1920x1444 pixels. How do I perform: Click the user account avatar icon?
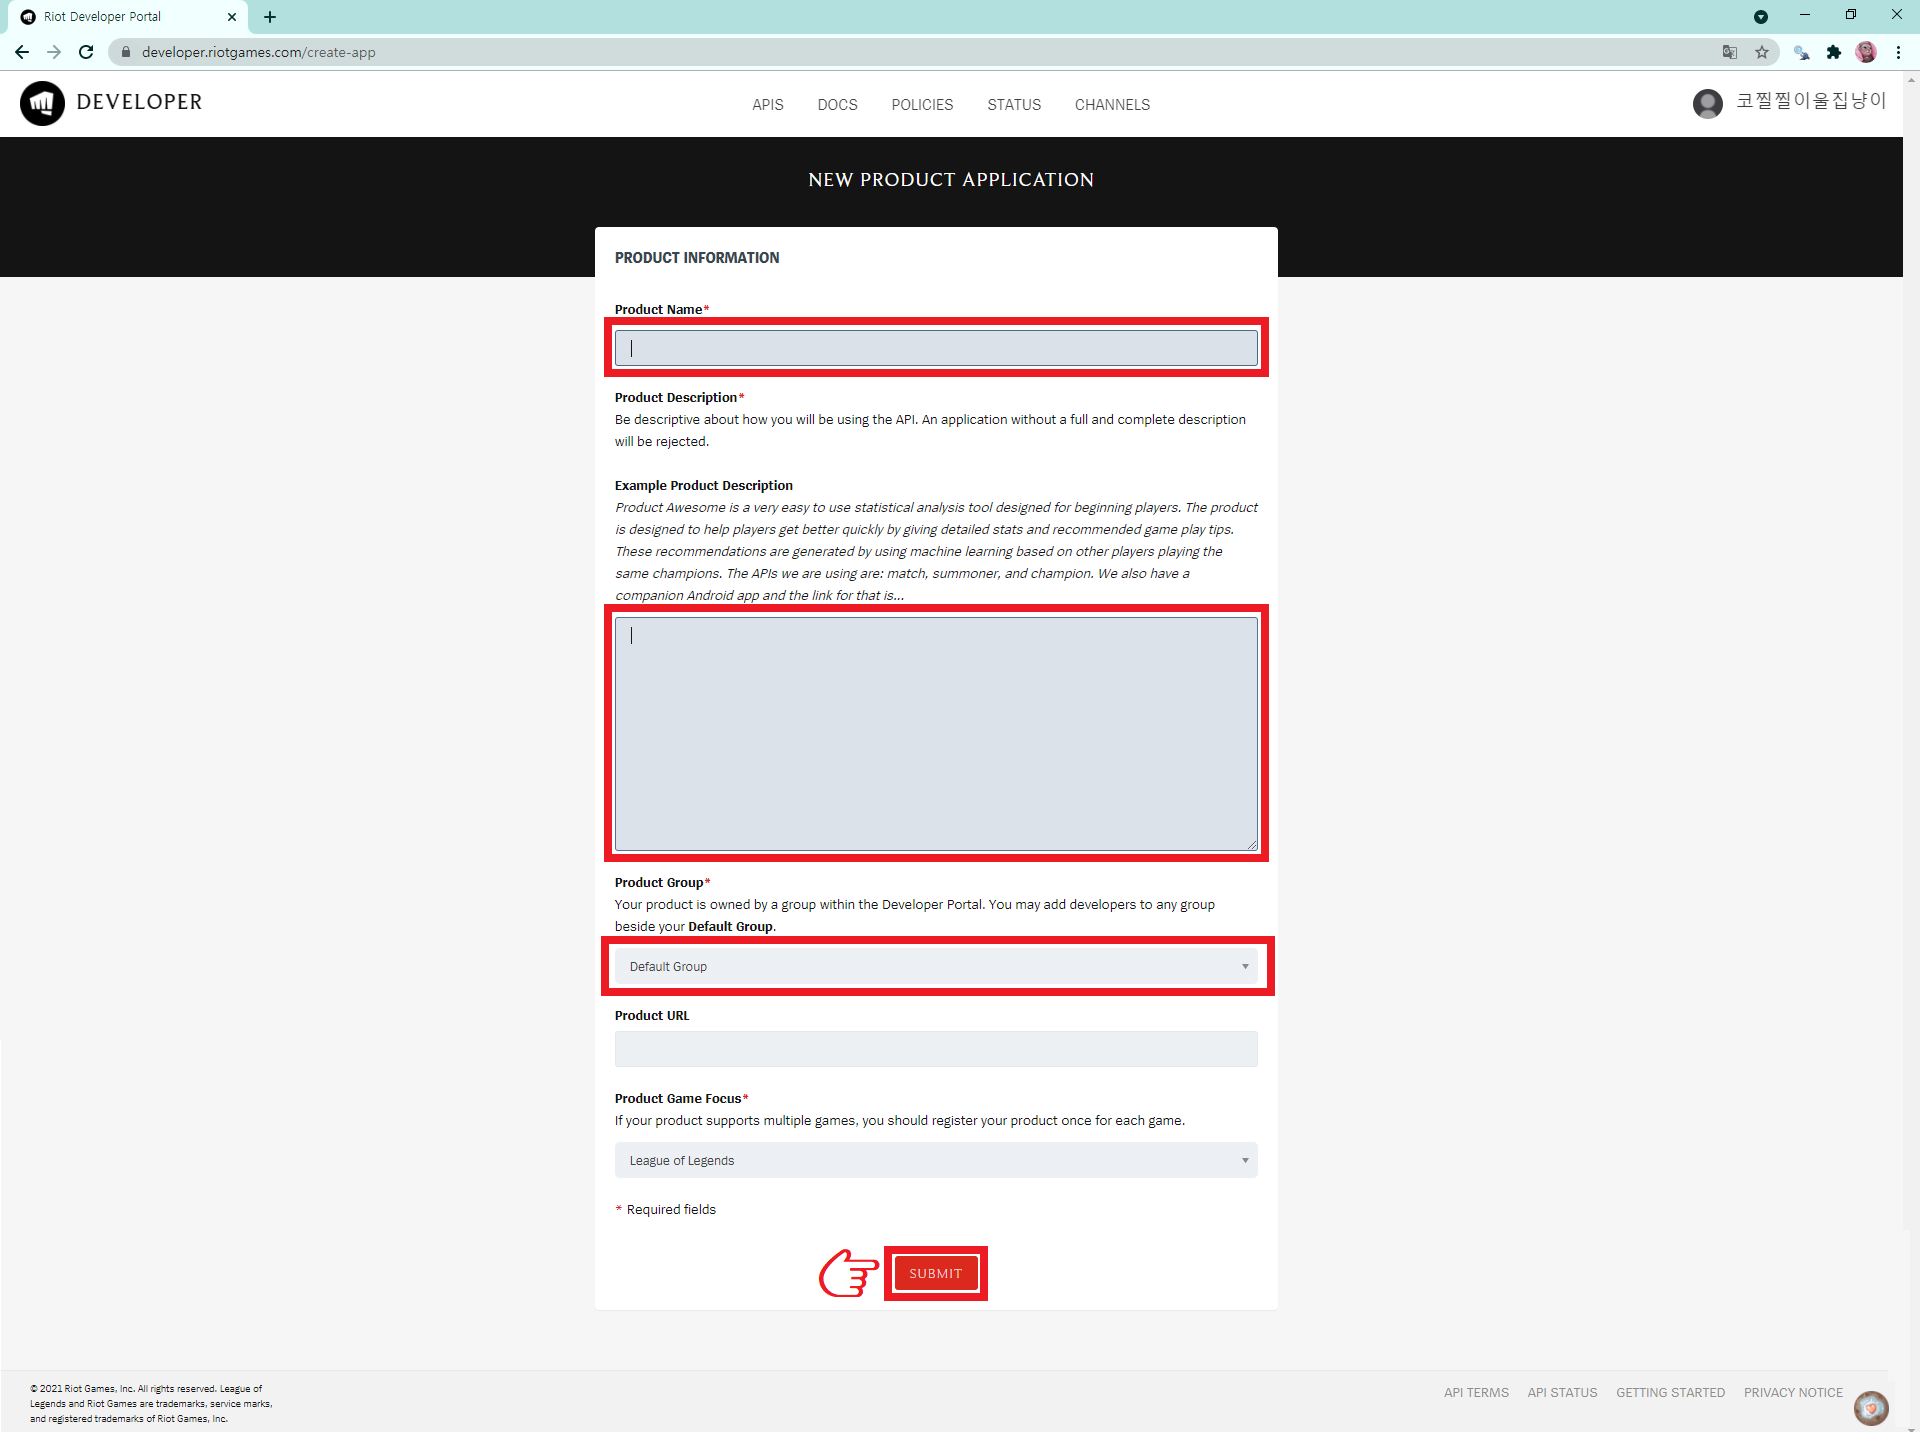tap(1707, 103)
